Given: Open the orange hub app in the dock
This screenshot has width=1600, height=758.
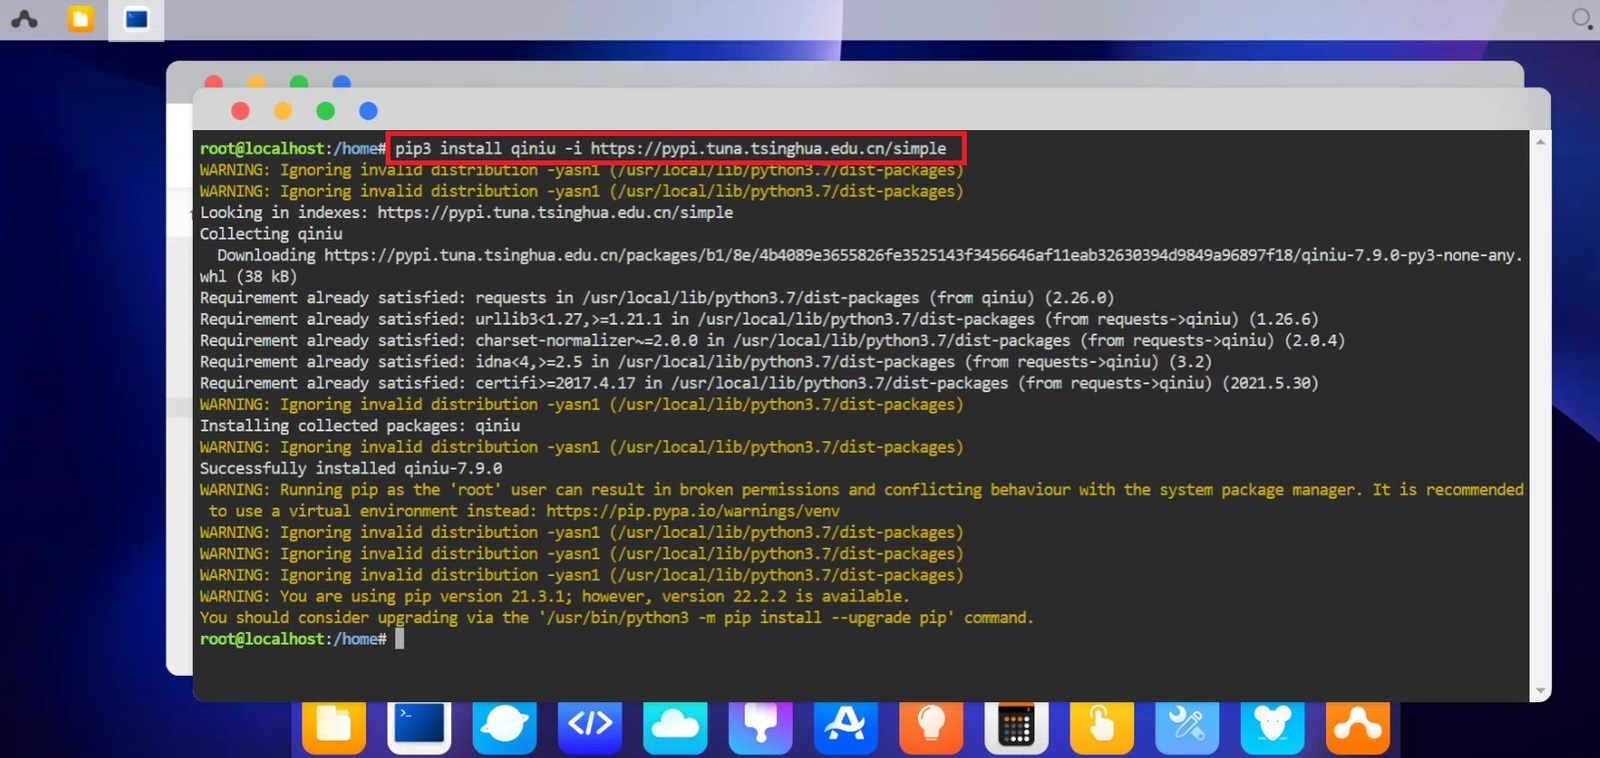Looking at the screenshot, I should (1358, 727).
